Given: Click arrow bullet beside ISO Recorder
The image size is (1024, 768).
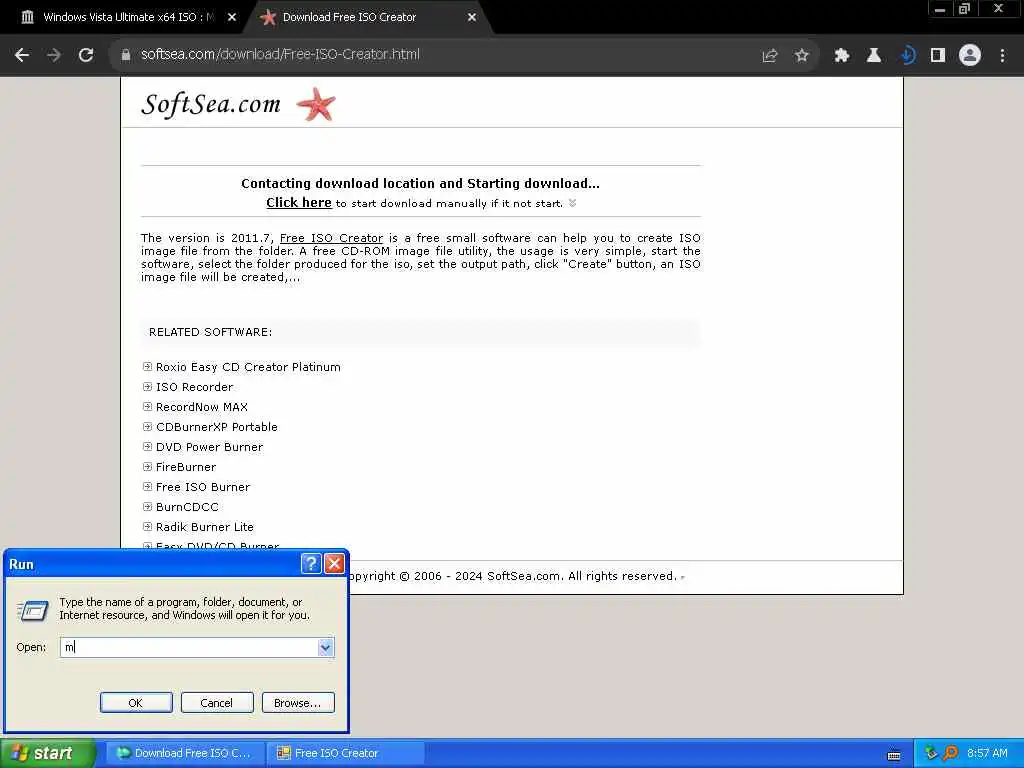Looking at the screenshot, I should (147, 387).
